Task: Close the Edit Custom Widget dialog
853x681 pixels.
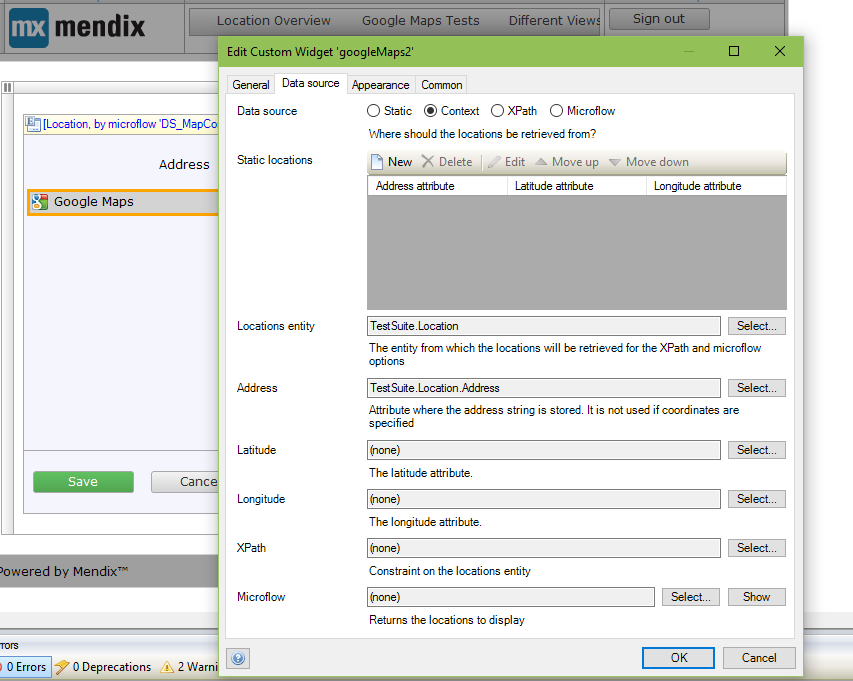Action: tap(780, 51)
